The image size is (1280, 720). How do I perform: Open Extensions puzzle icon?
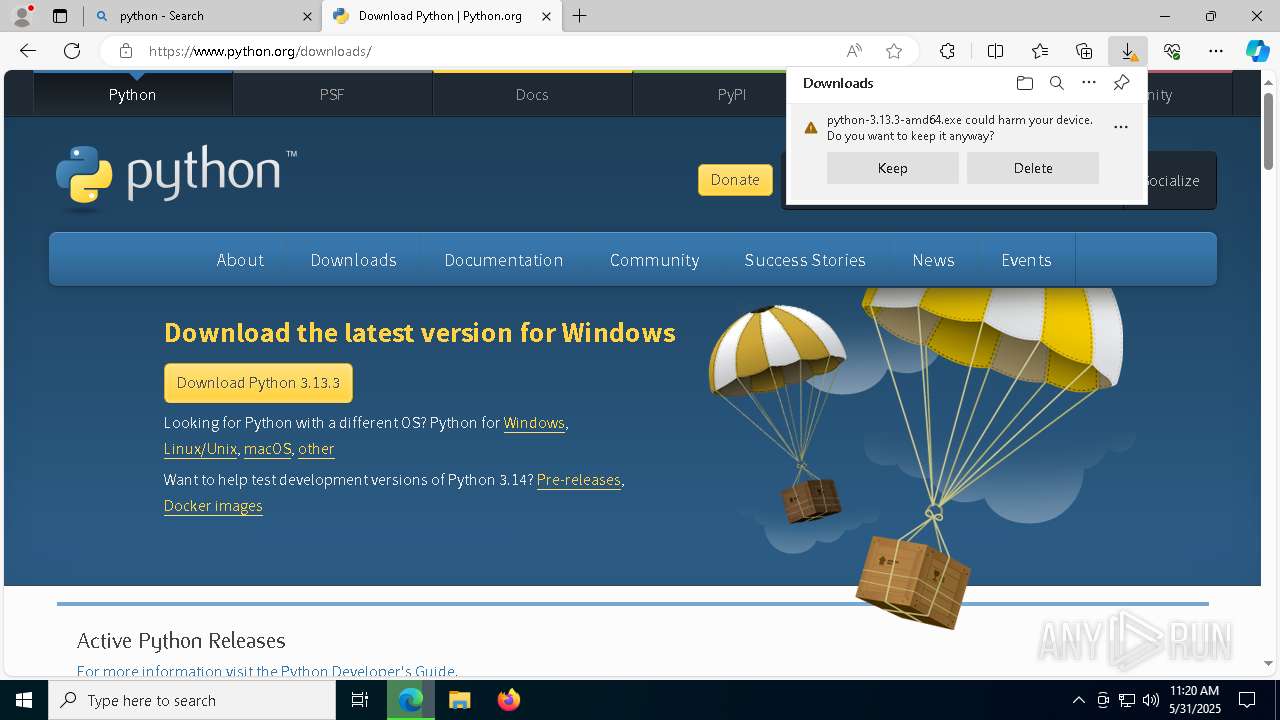(x=947, y=51)
